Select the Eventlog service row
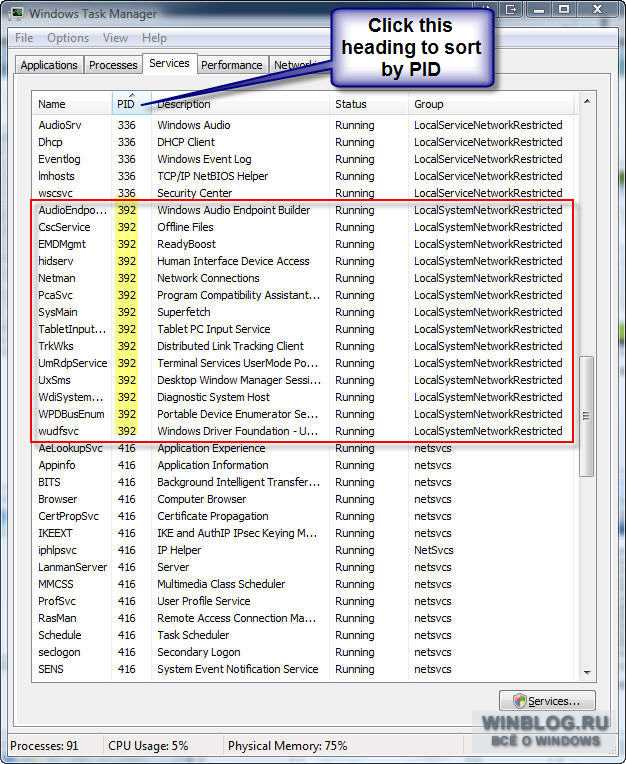 click(304, 159)
